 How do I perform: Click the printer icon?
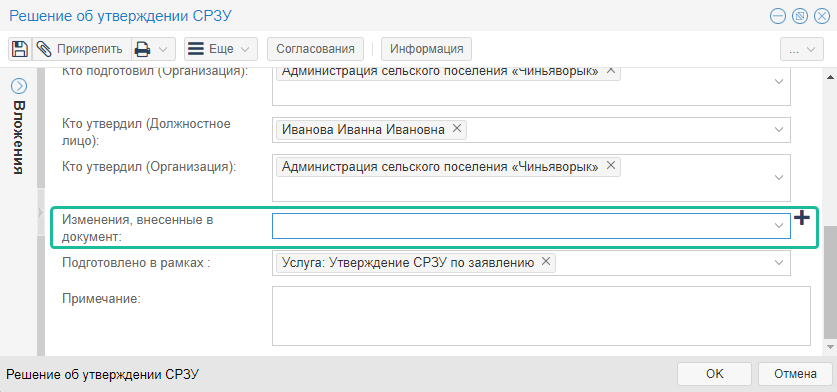pyautogui.click(x=143, y=49)
